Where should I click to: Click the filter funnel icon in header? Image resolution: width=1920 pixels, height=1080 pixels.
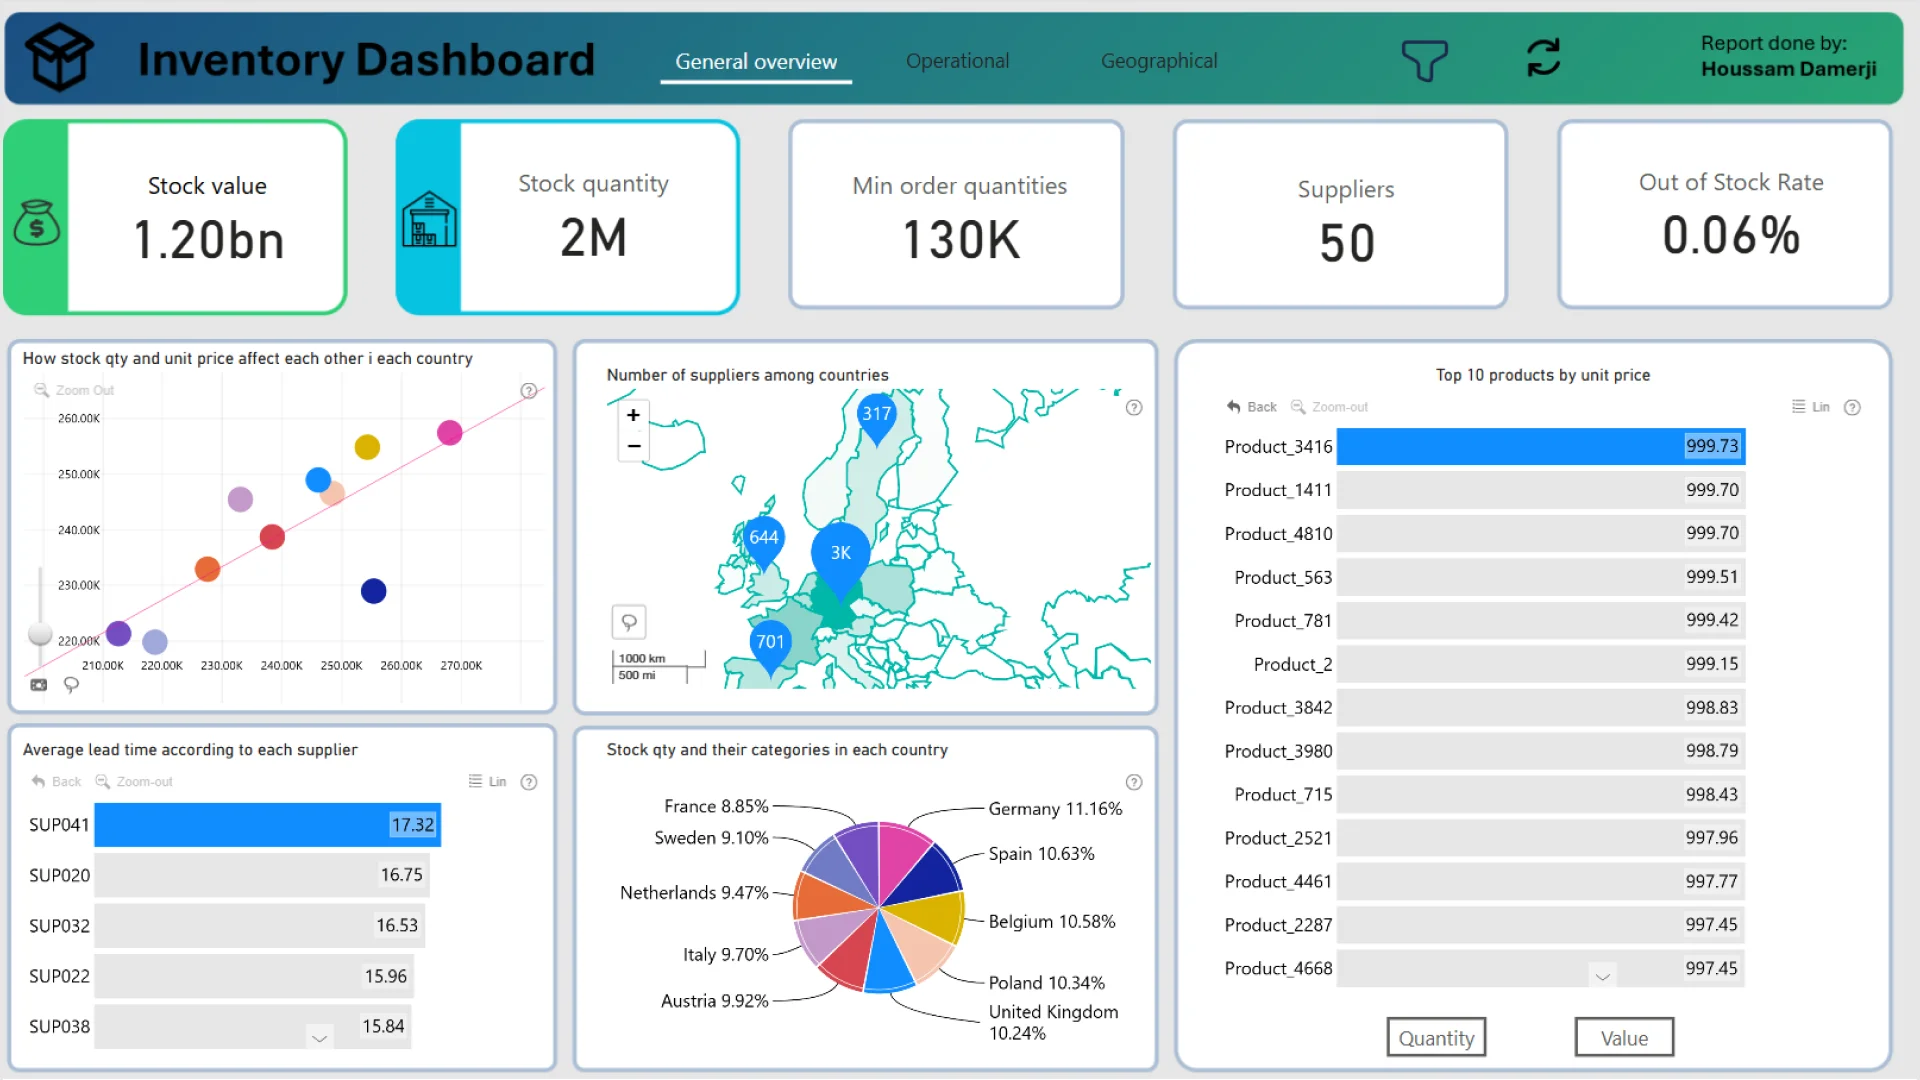1424,60
